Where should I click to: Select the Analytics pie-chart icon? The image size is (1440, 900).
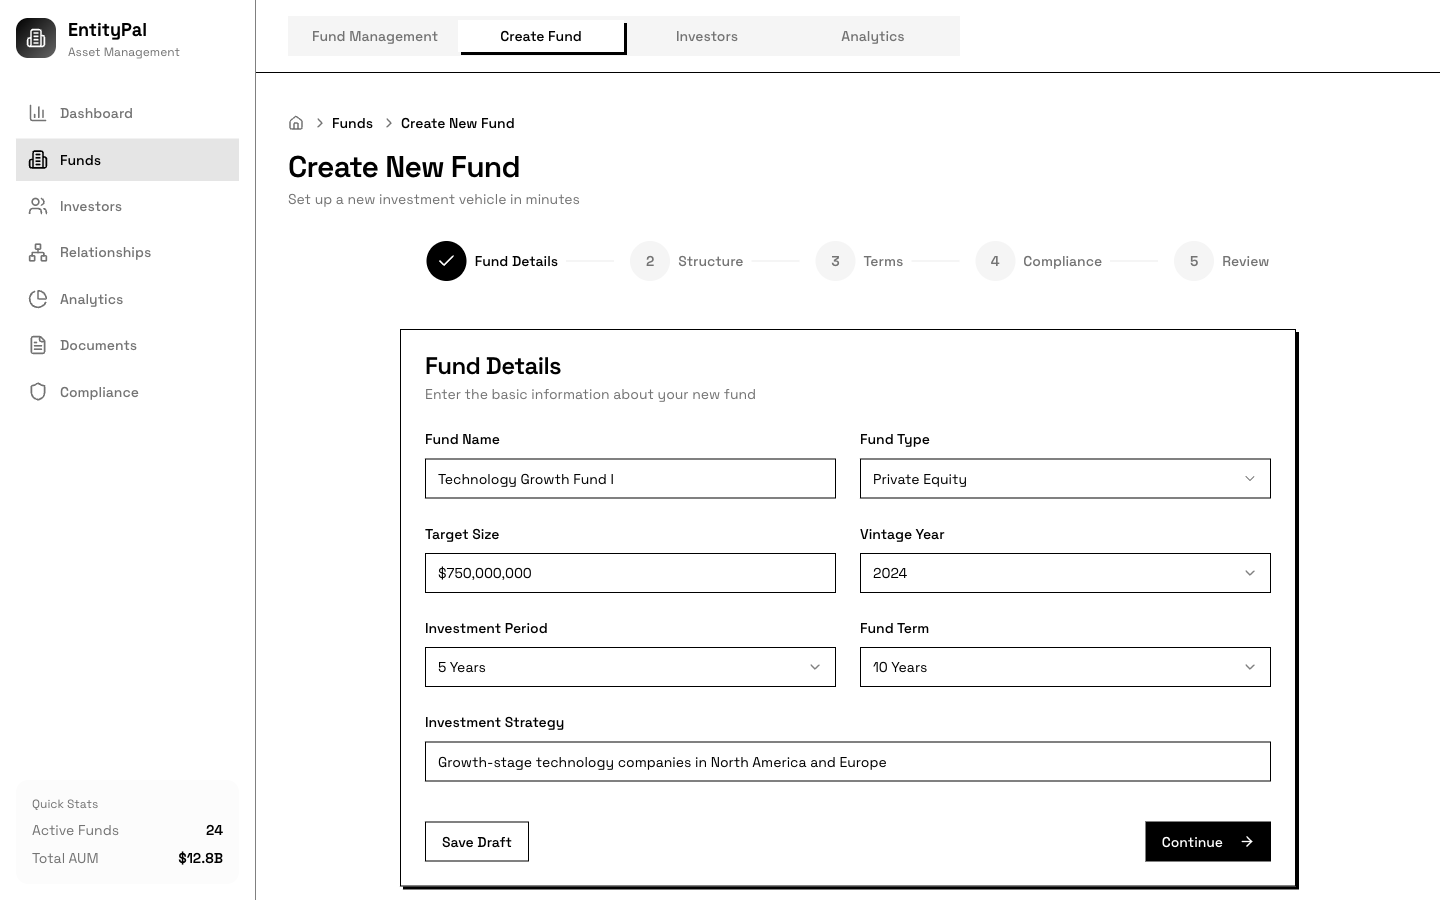37,298
